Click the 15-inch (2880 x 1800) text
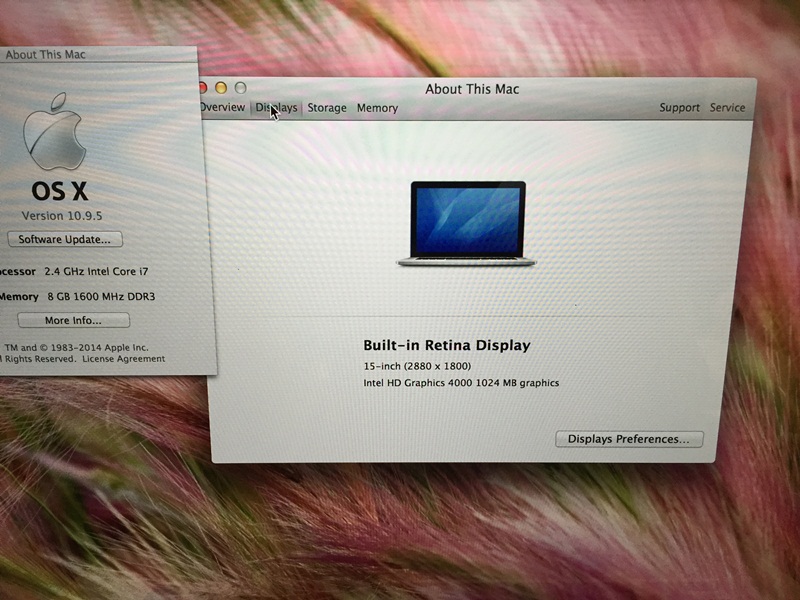Screen dimensions: 800x600 (417, 366)
